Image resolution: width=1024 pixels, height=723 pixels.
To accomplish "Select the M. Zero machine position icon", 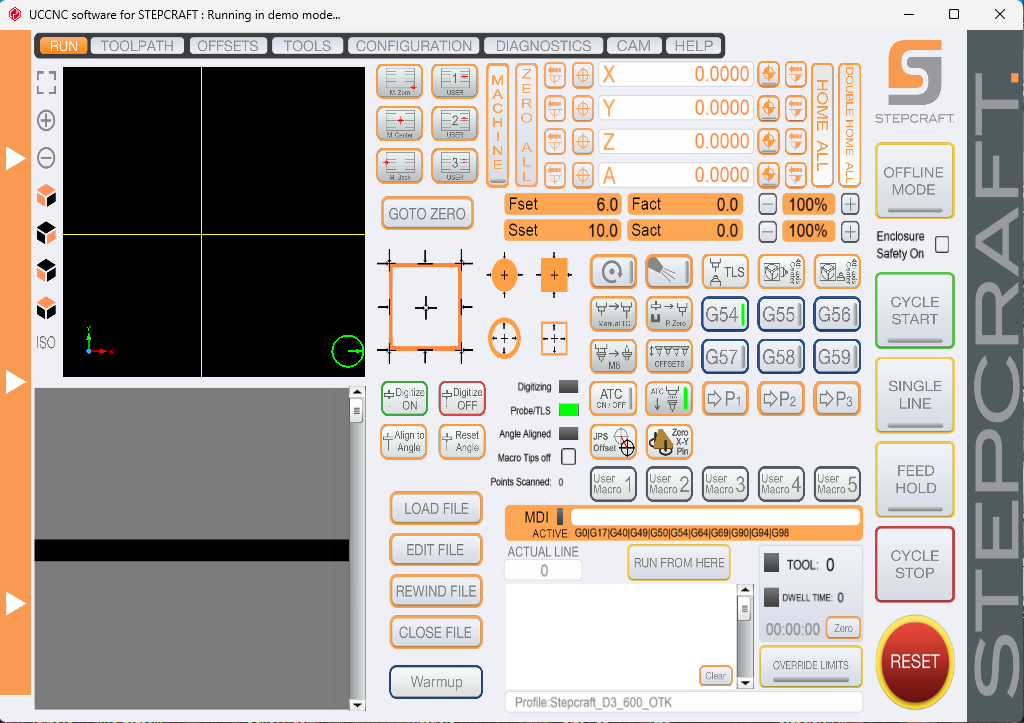I will (x=400, y=81).
